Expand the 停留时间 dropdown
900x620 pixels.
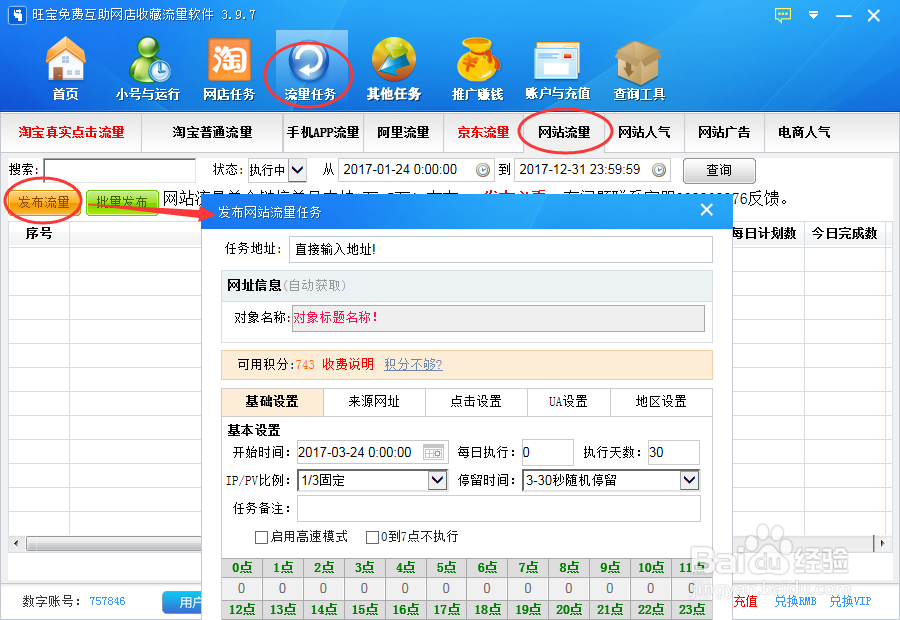click(689, 480)
